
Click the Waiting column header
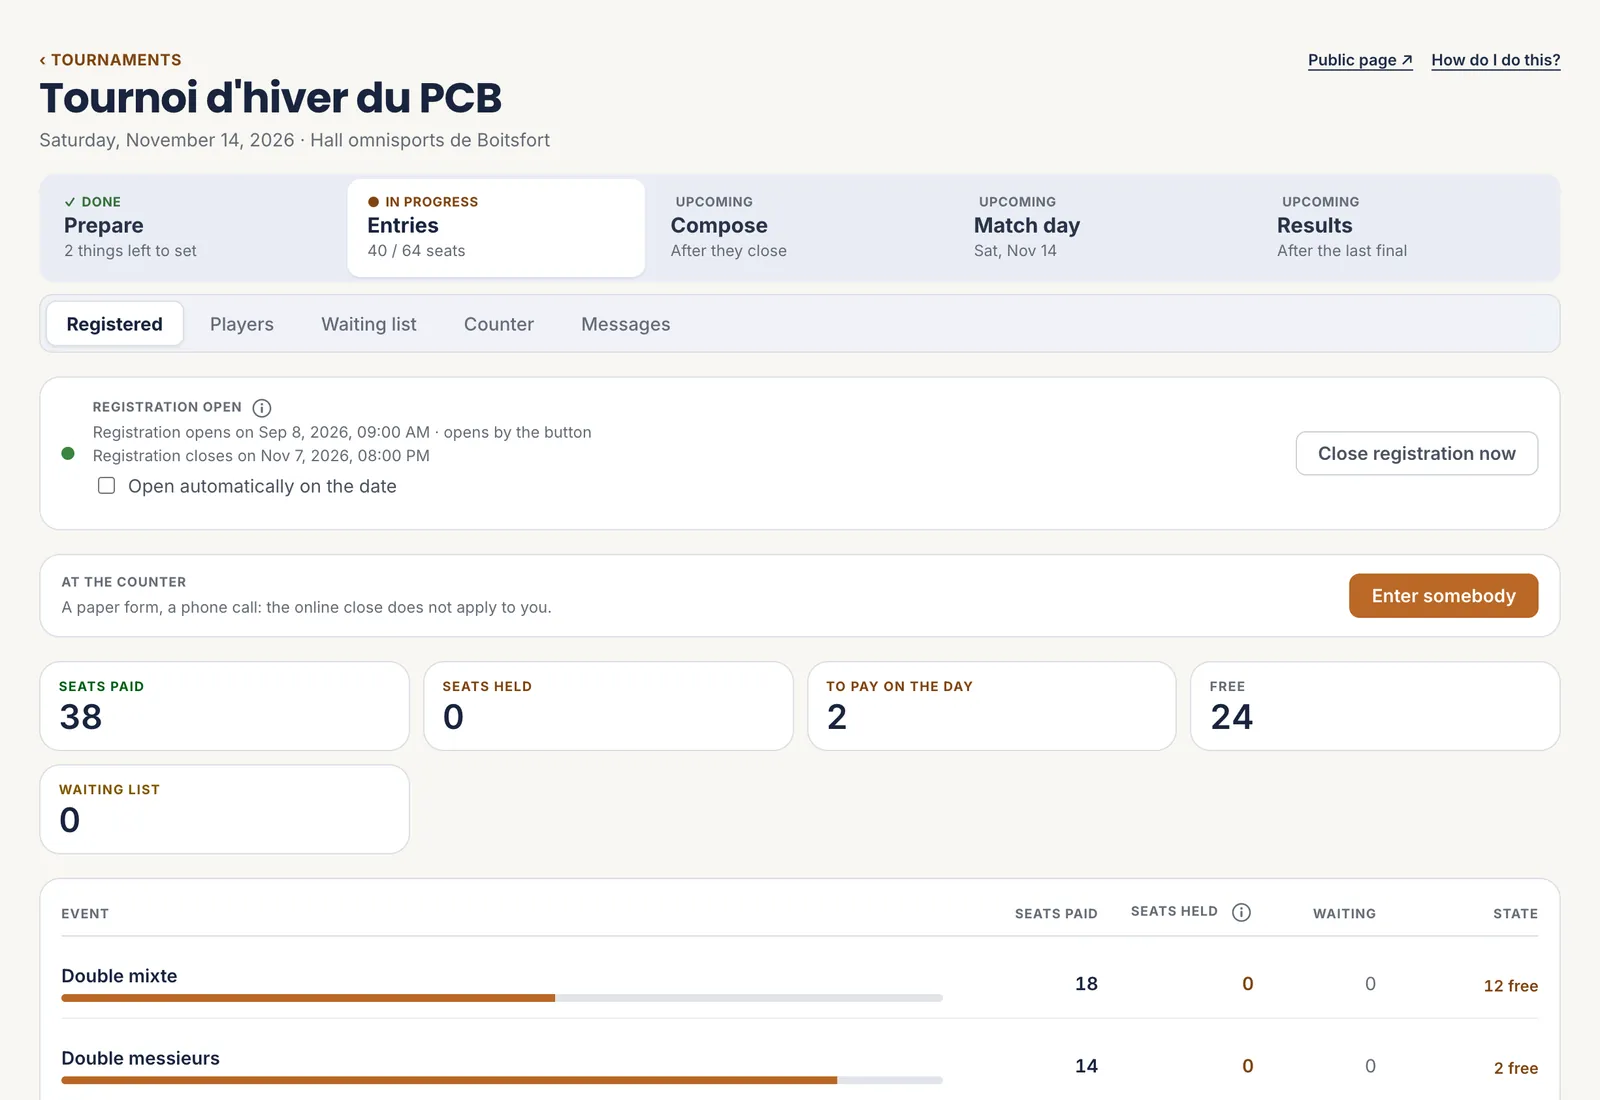click(x=1344, y=914)
